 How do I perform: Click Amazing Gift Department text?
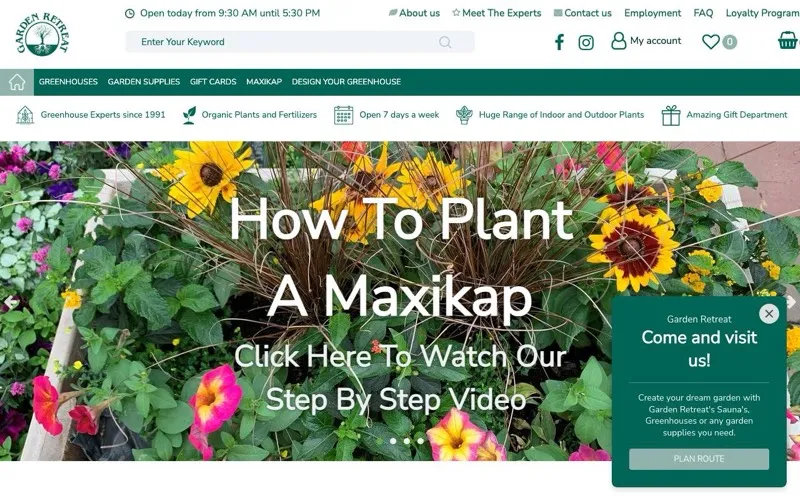[737, 115]
